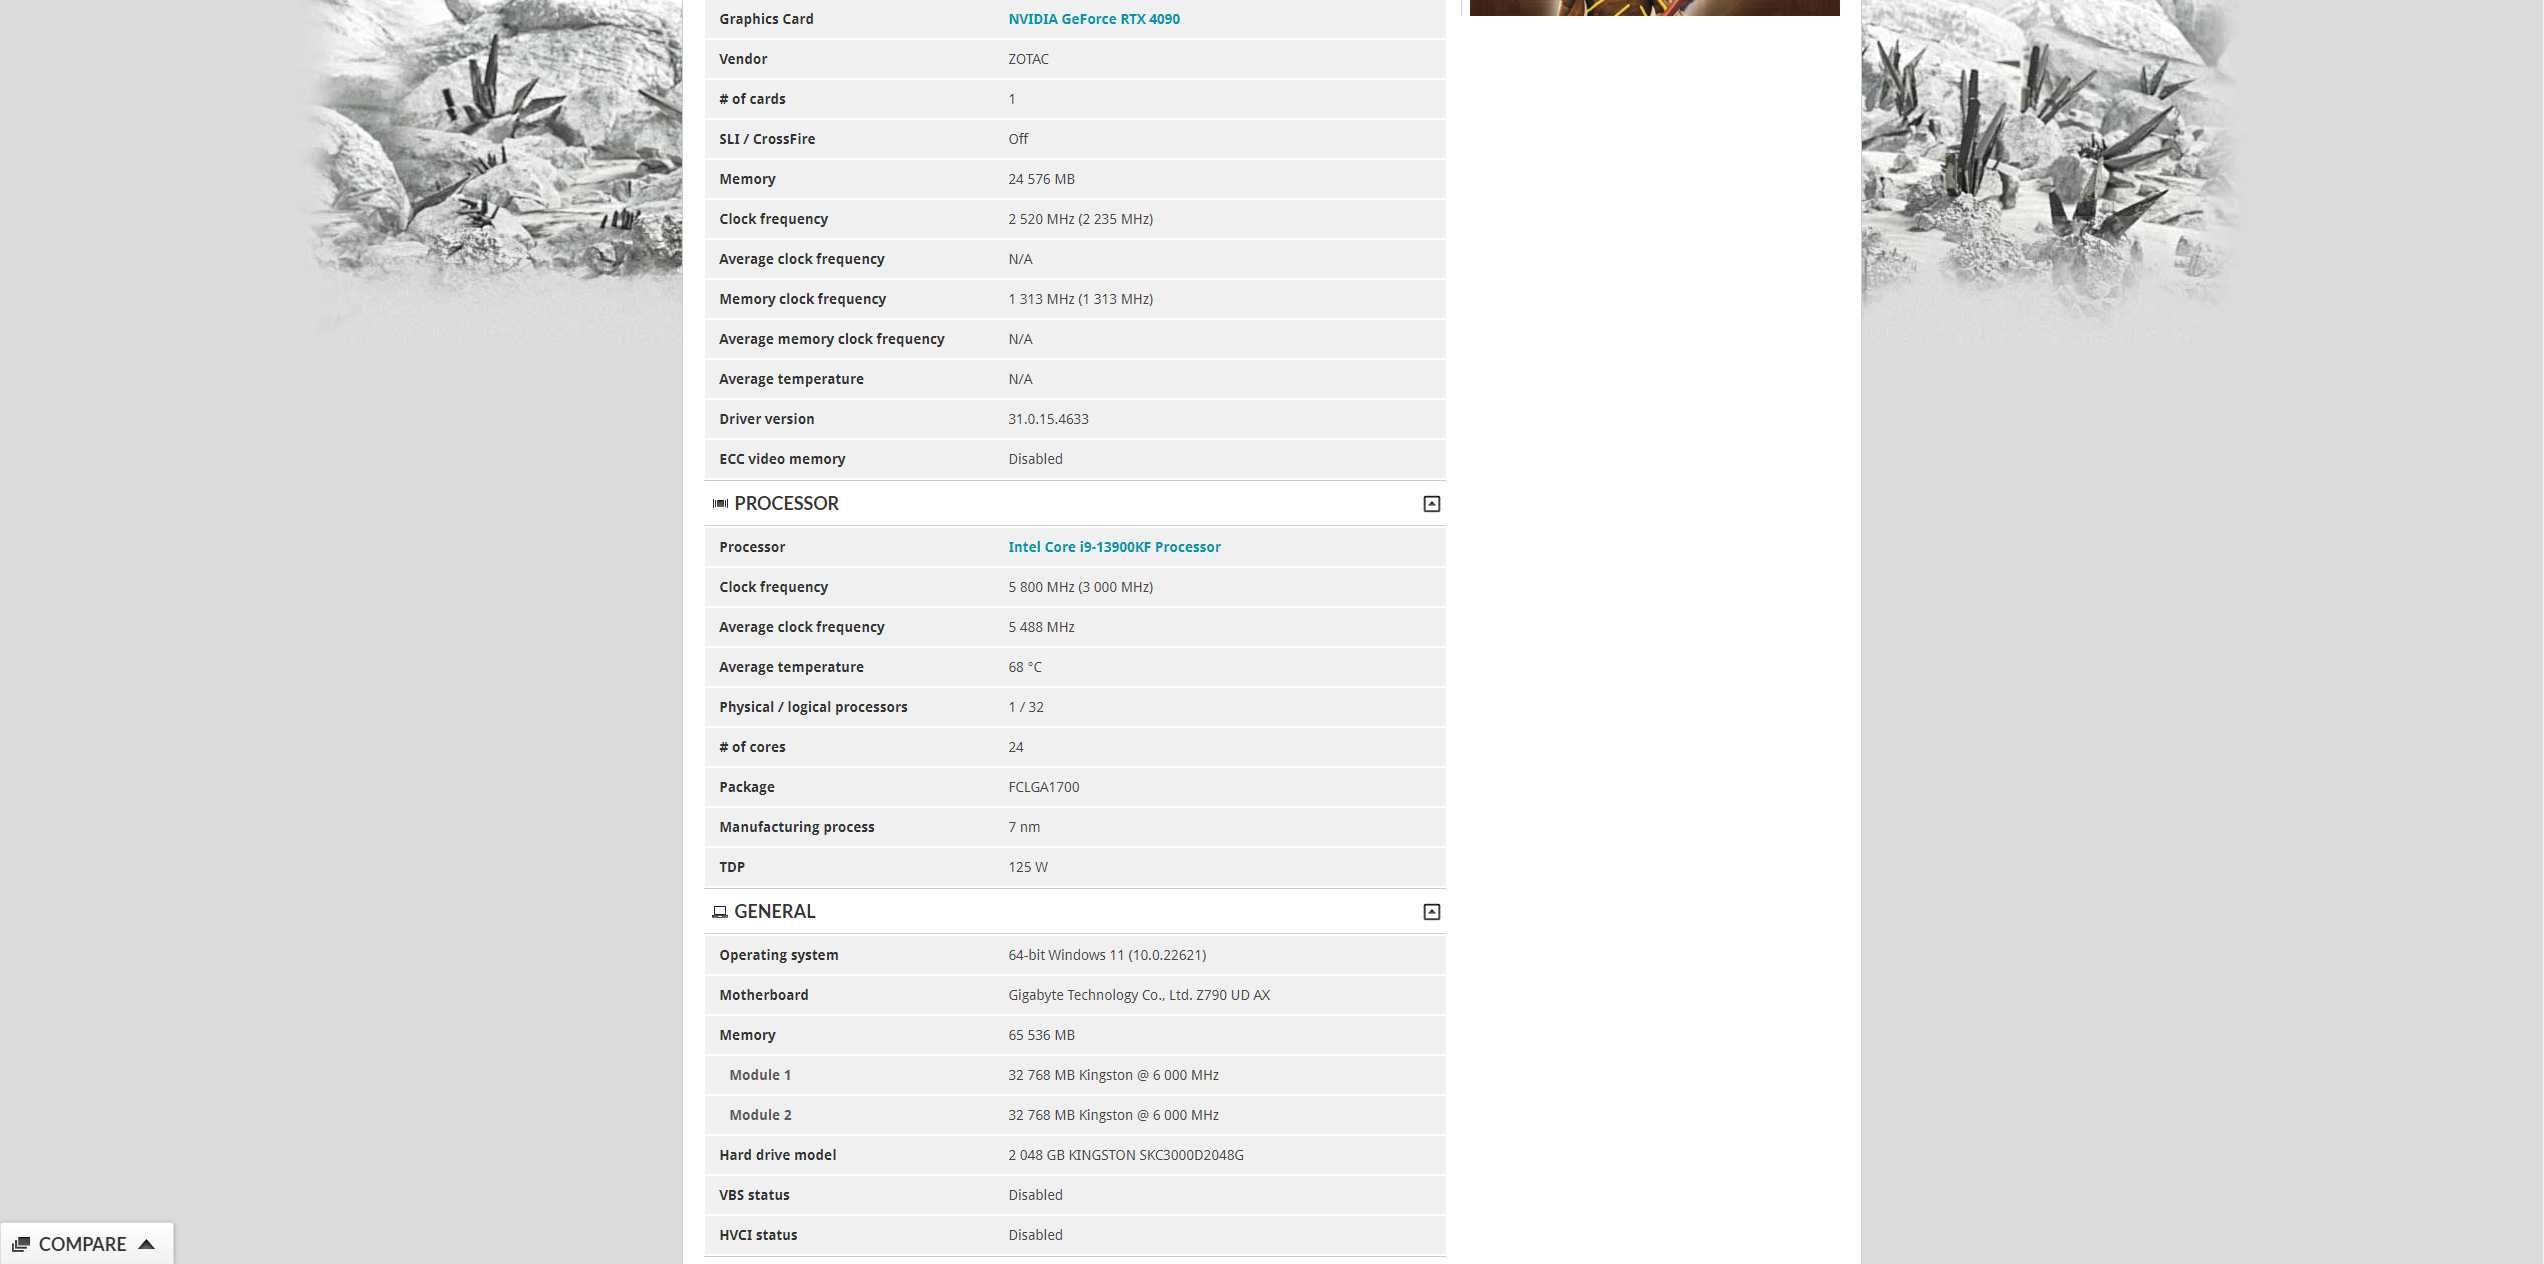This screenshot has height=1264, width=2544.
Task: Click the GENERAL section heading
Action: point(775,912)
